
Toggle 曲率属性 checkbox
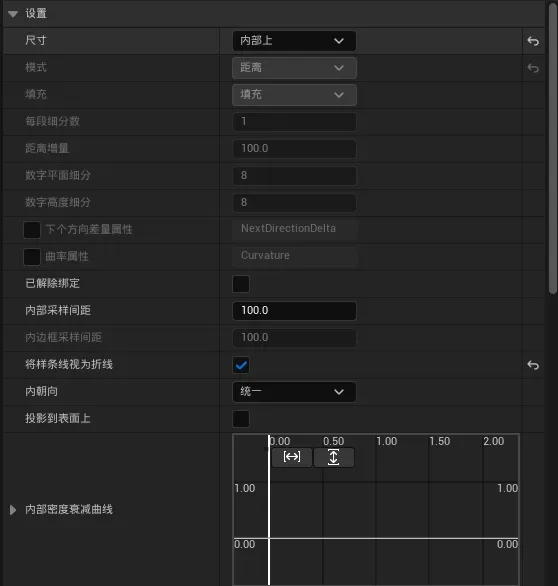[32, 257]
